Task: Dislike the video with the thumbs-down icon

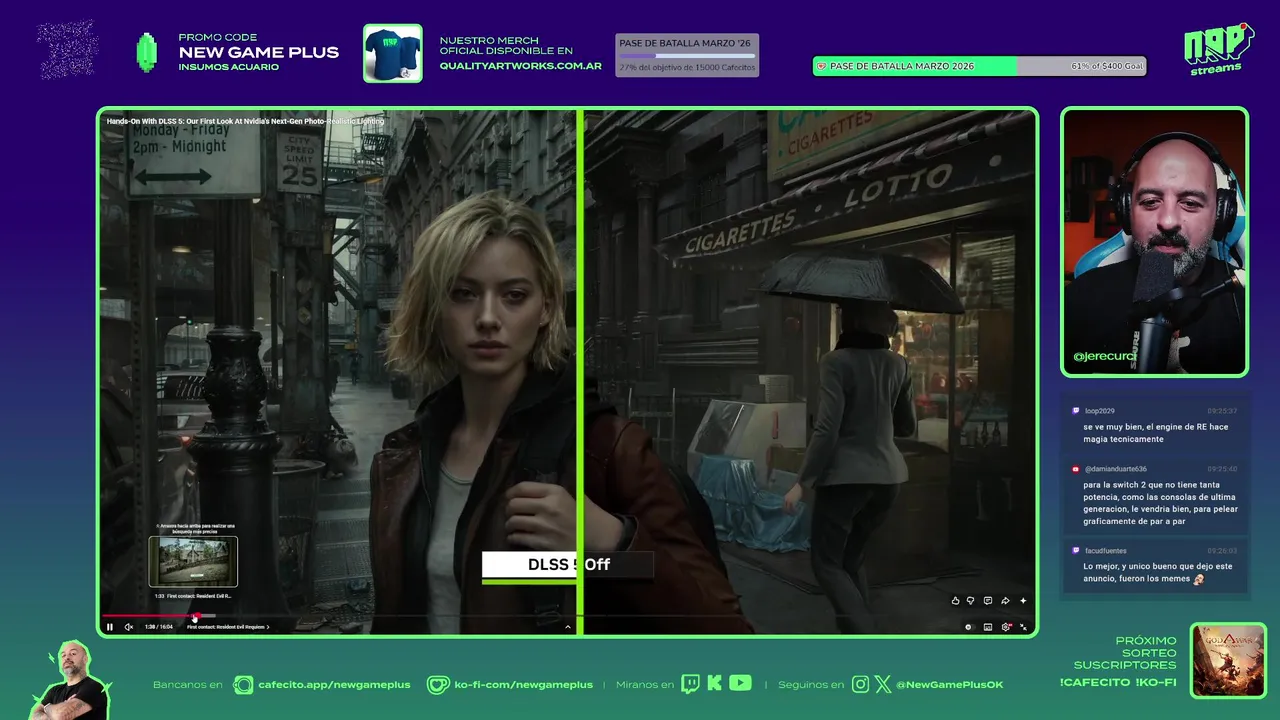Action: pyautogui.click(x=971, y=601)
